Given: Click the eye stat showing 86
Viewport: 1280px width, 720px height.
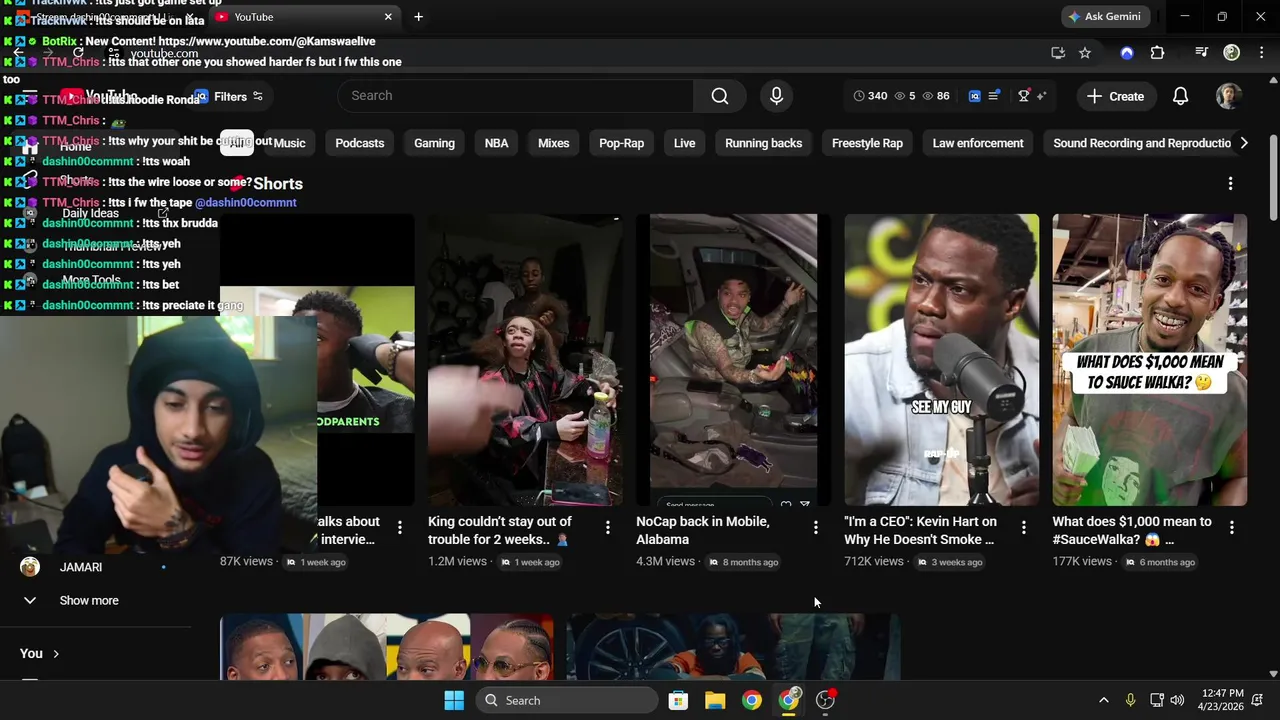Looking at the screenshot, I should pos(936,96).
